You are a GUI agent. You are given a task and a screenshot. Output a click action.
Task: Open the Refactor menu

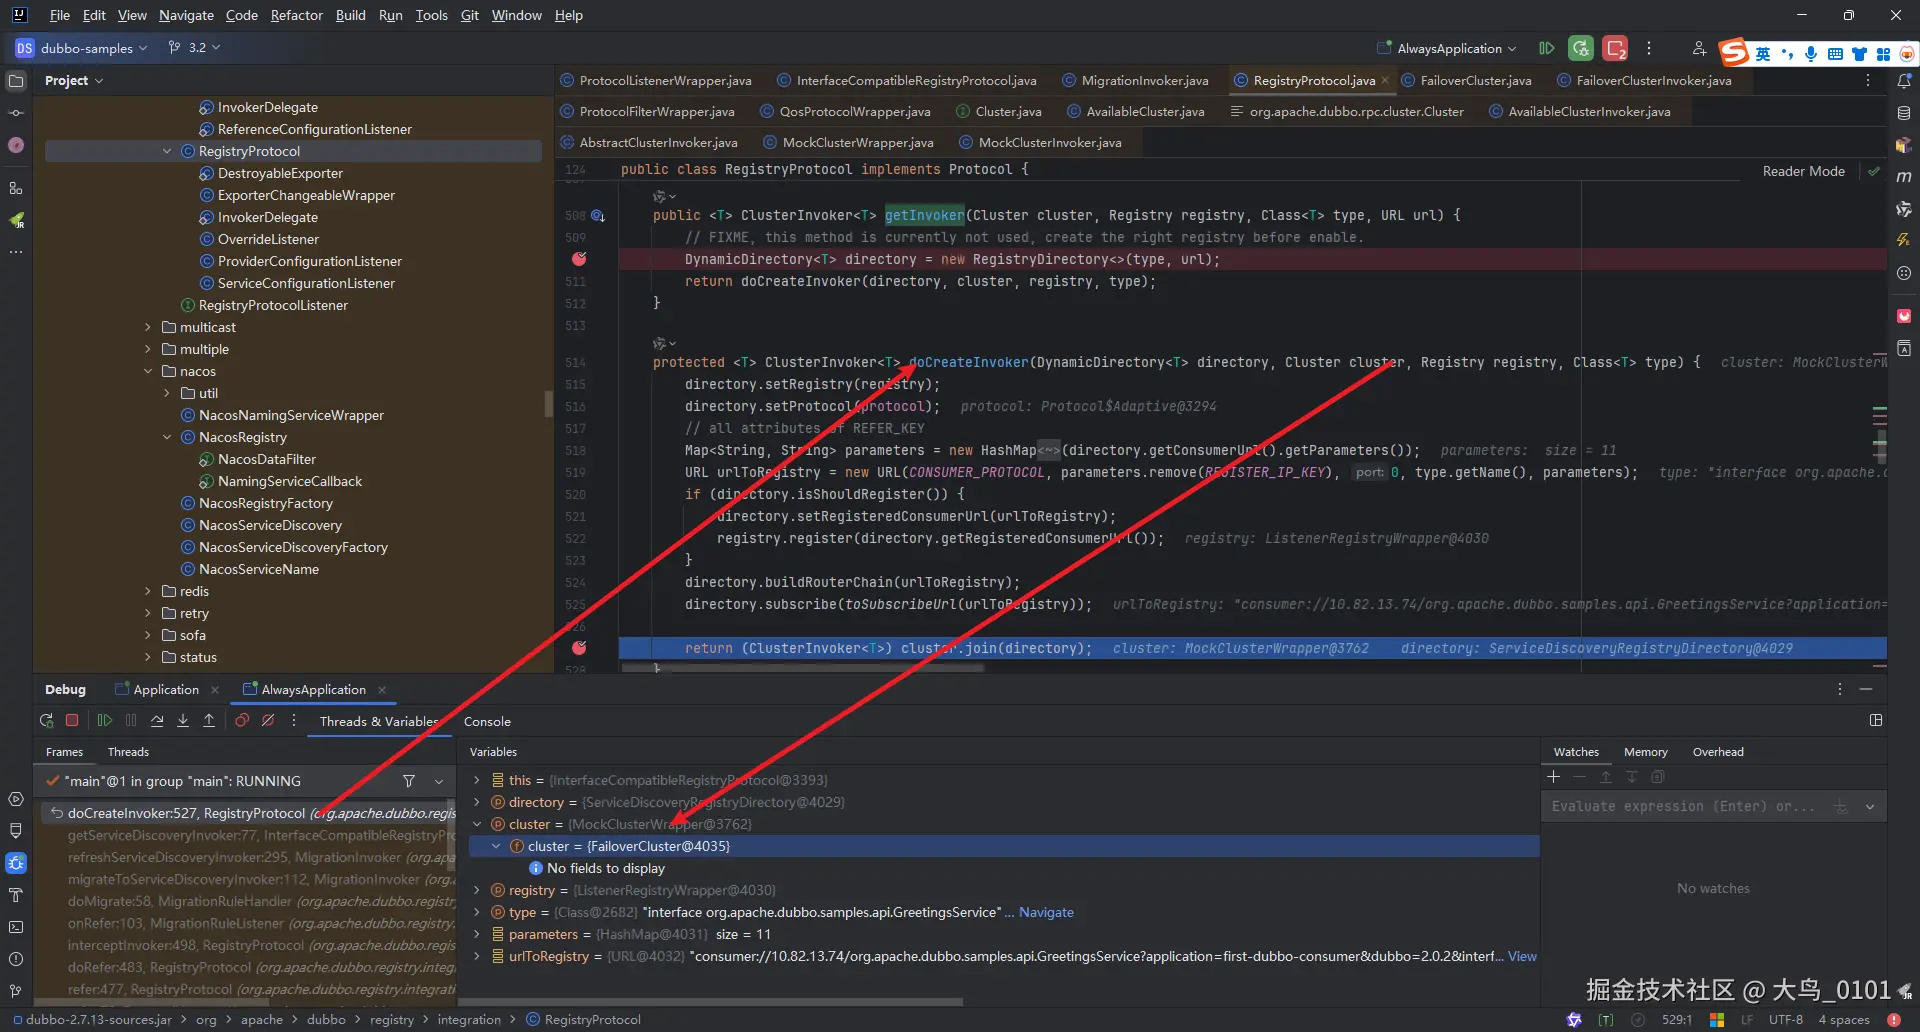pos(297,15)
